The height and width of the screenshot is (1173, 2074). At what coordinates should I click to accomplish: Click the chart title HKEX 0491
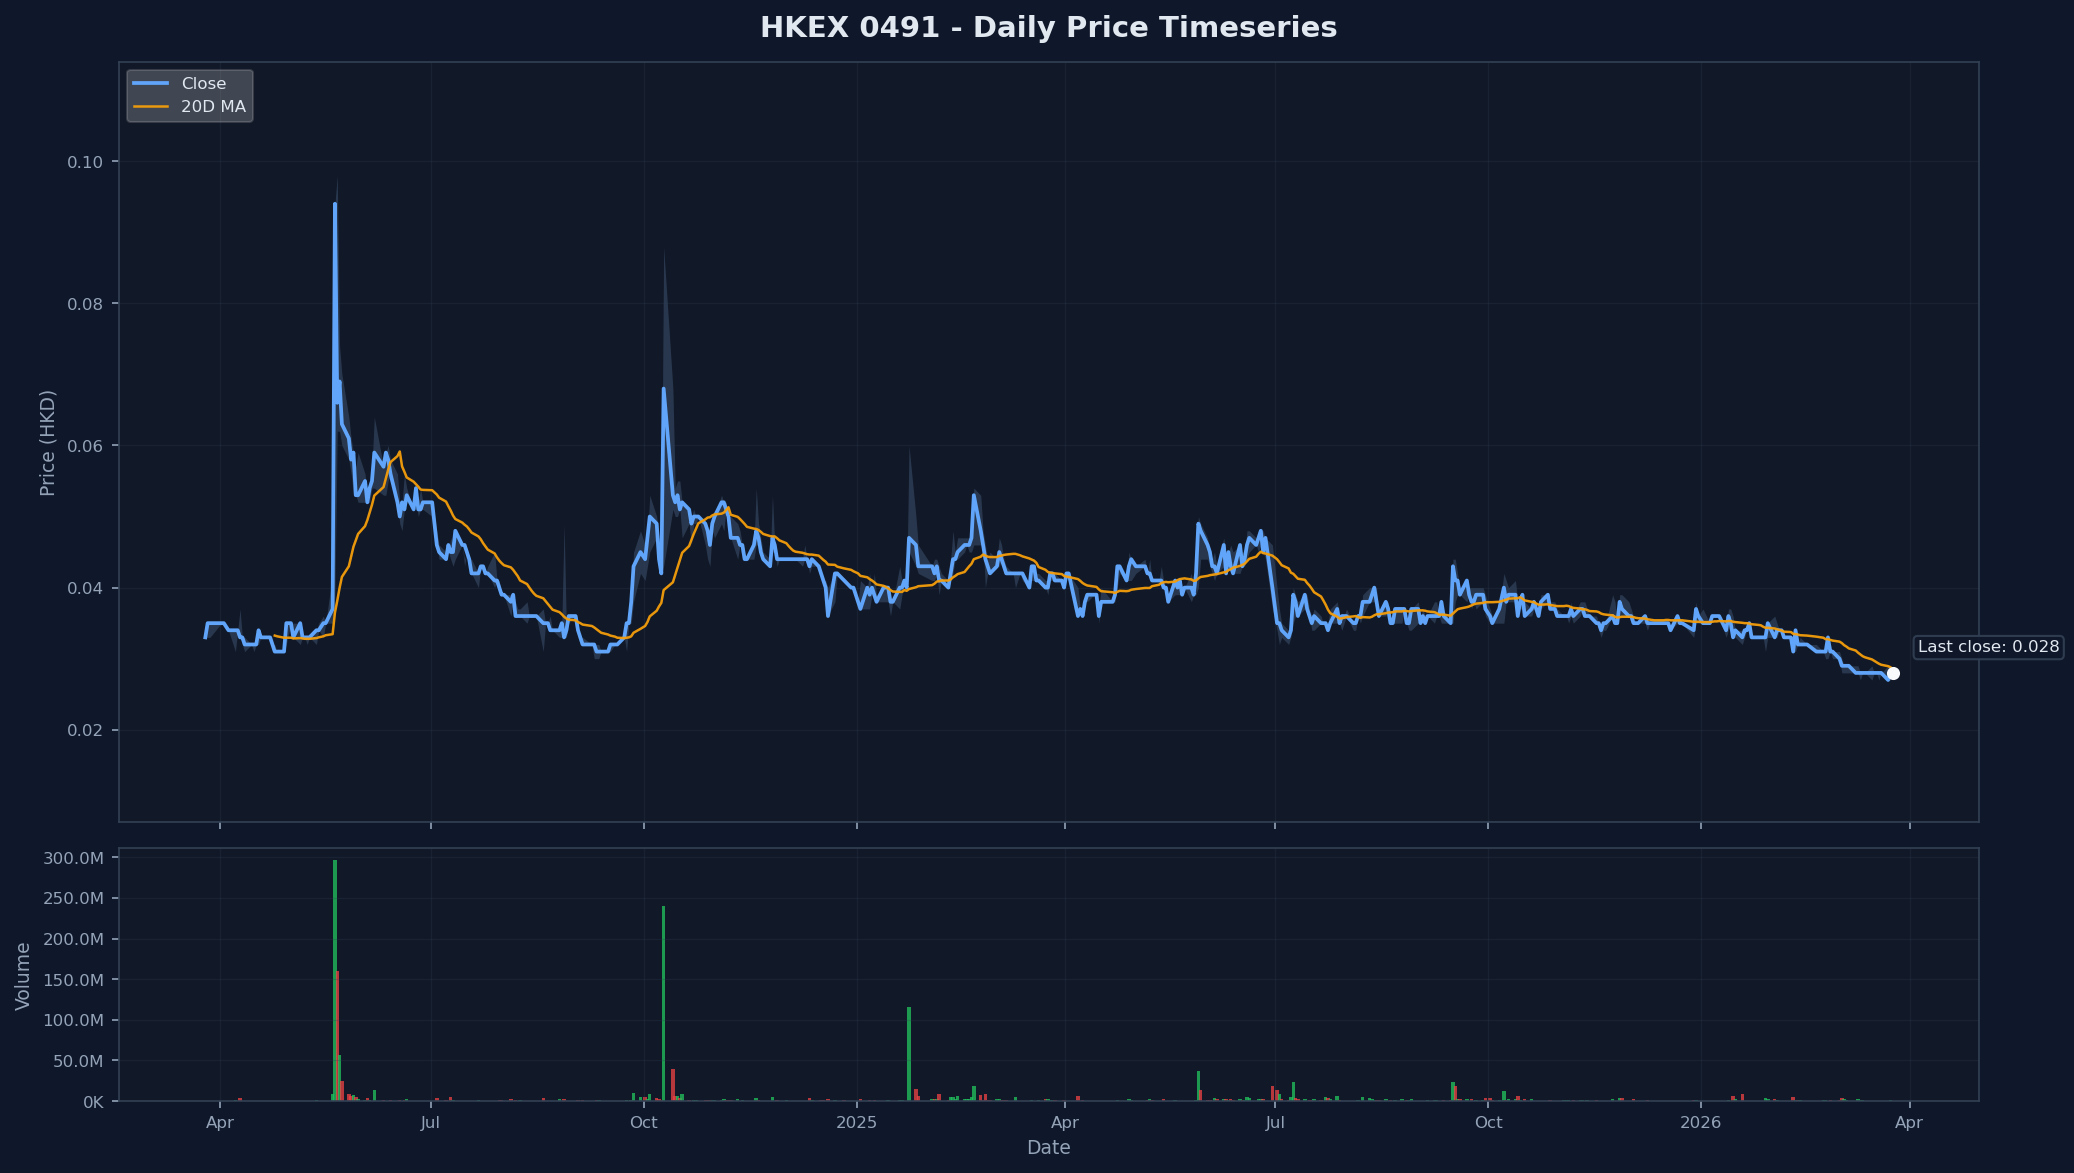pos(1048,27)
